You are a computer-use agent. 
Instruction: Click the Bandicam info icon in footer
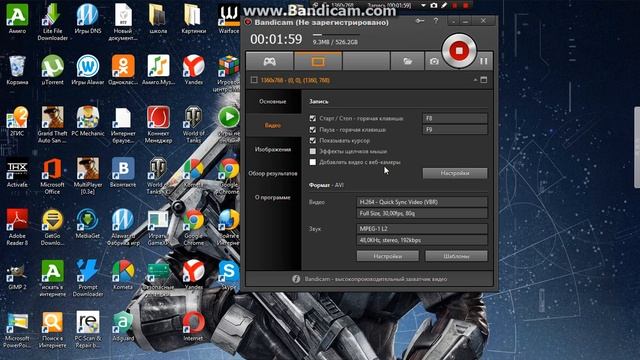296,279
